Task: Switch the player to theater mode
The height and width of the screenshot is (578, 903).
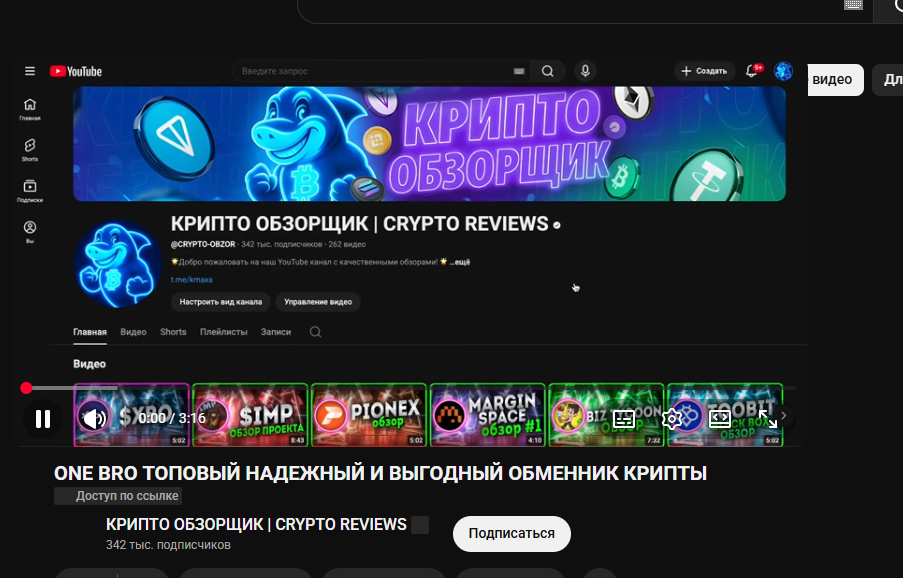Action: (720, 419)
